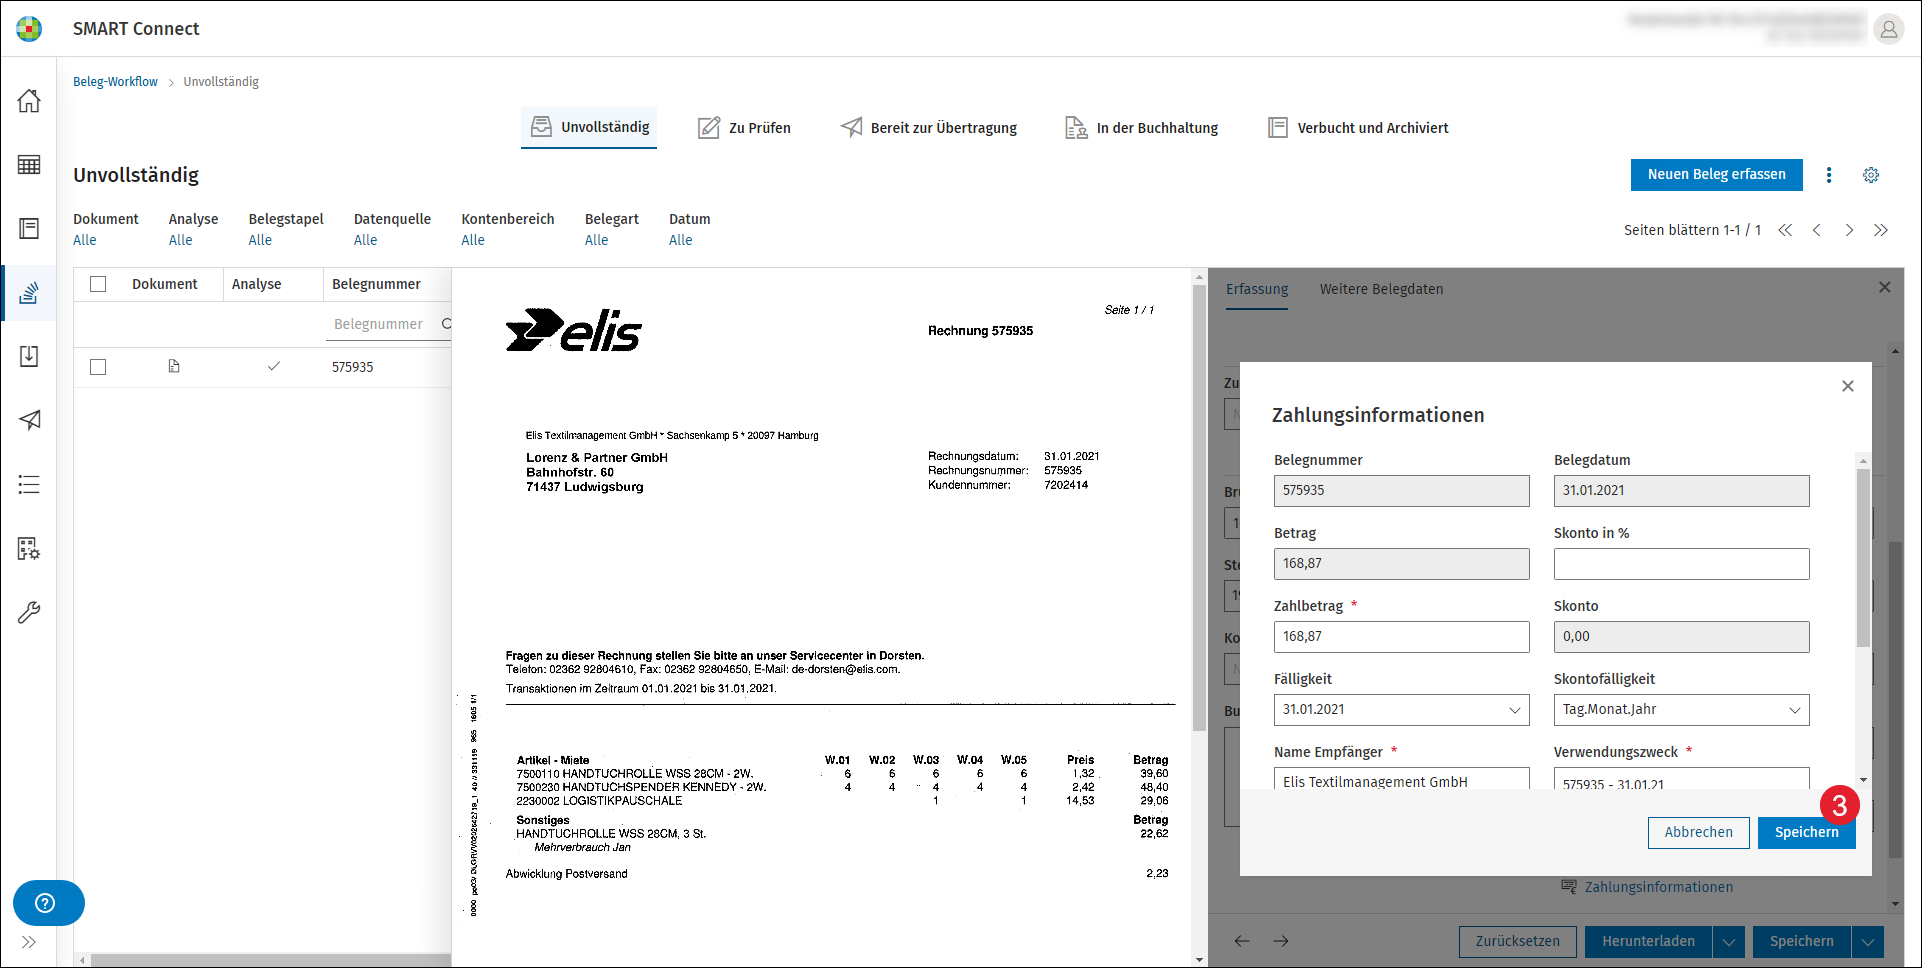
Task: Click Speichern in the Zahlungsinformationen dialog
Action: (1806, 833)
